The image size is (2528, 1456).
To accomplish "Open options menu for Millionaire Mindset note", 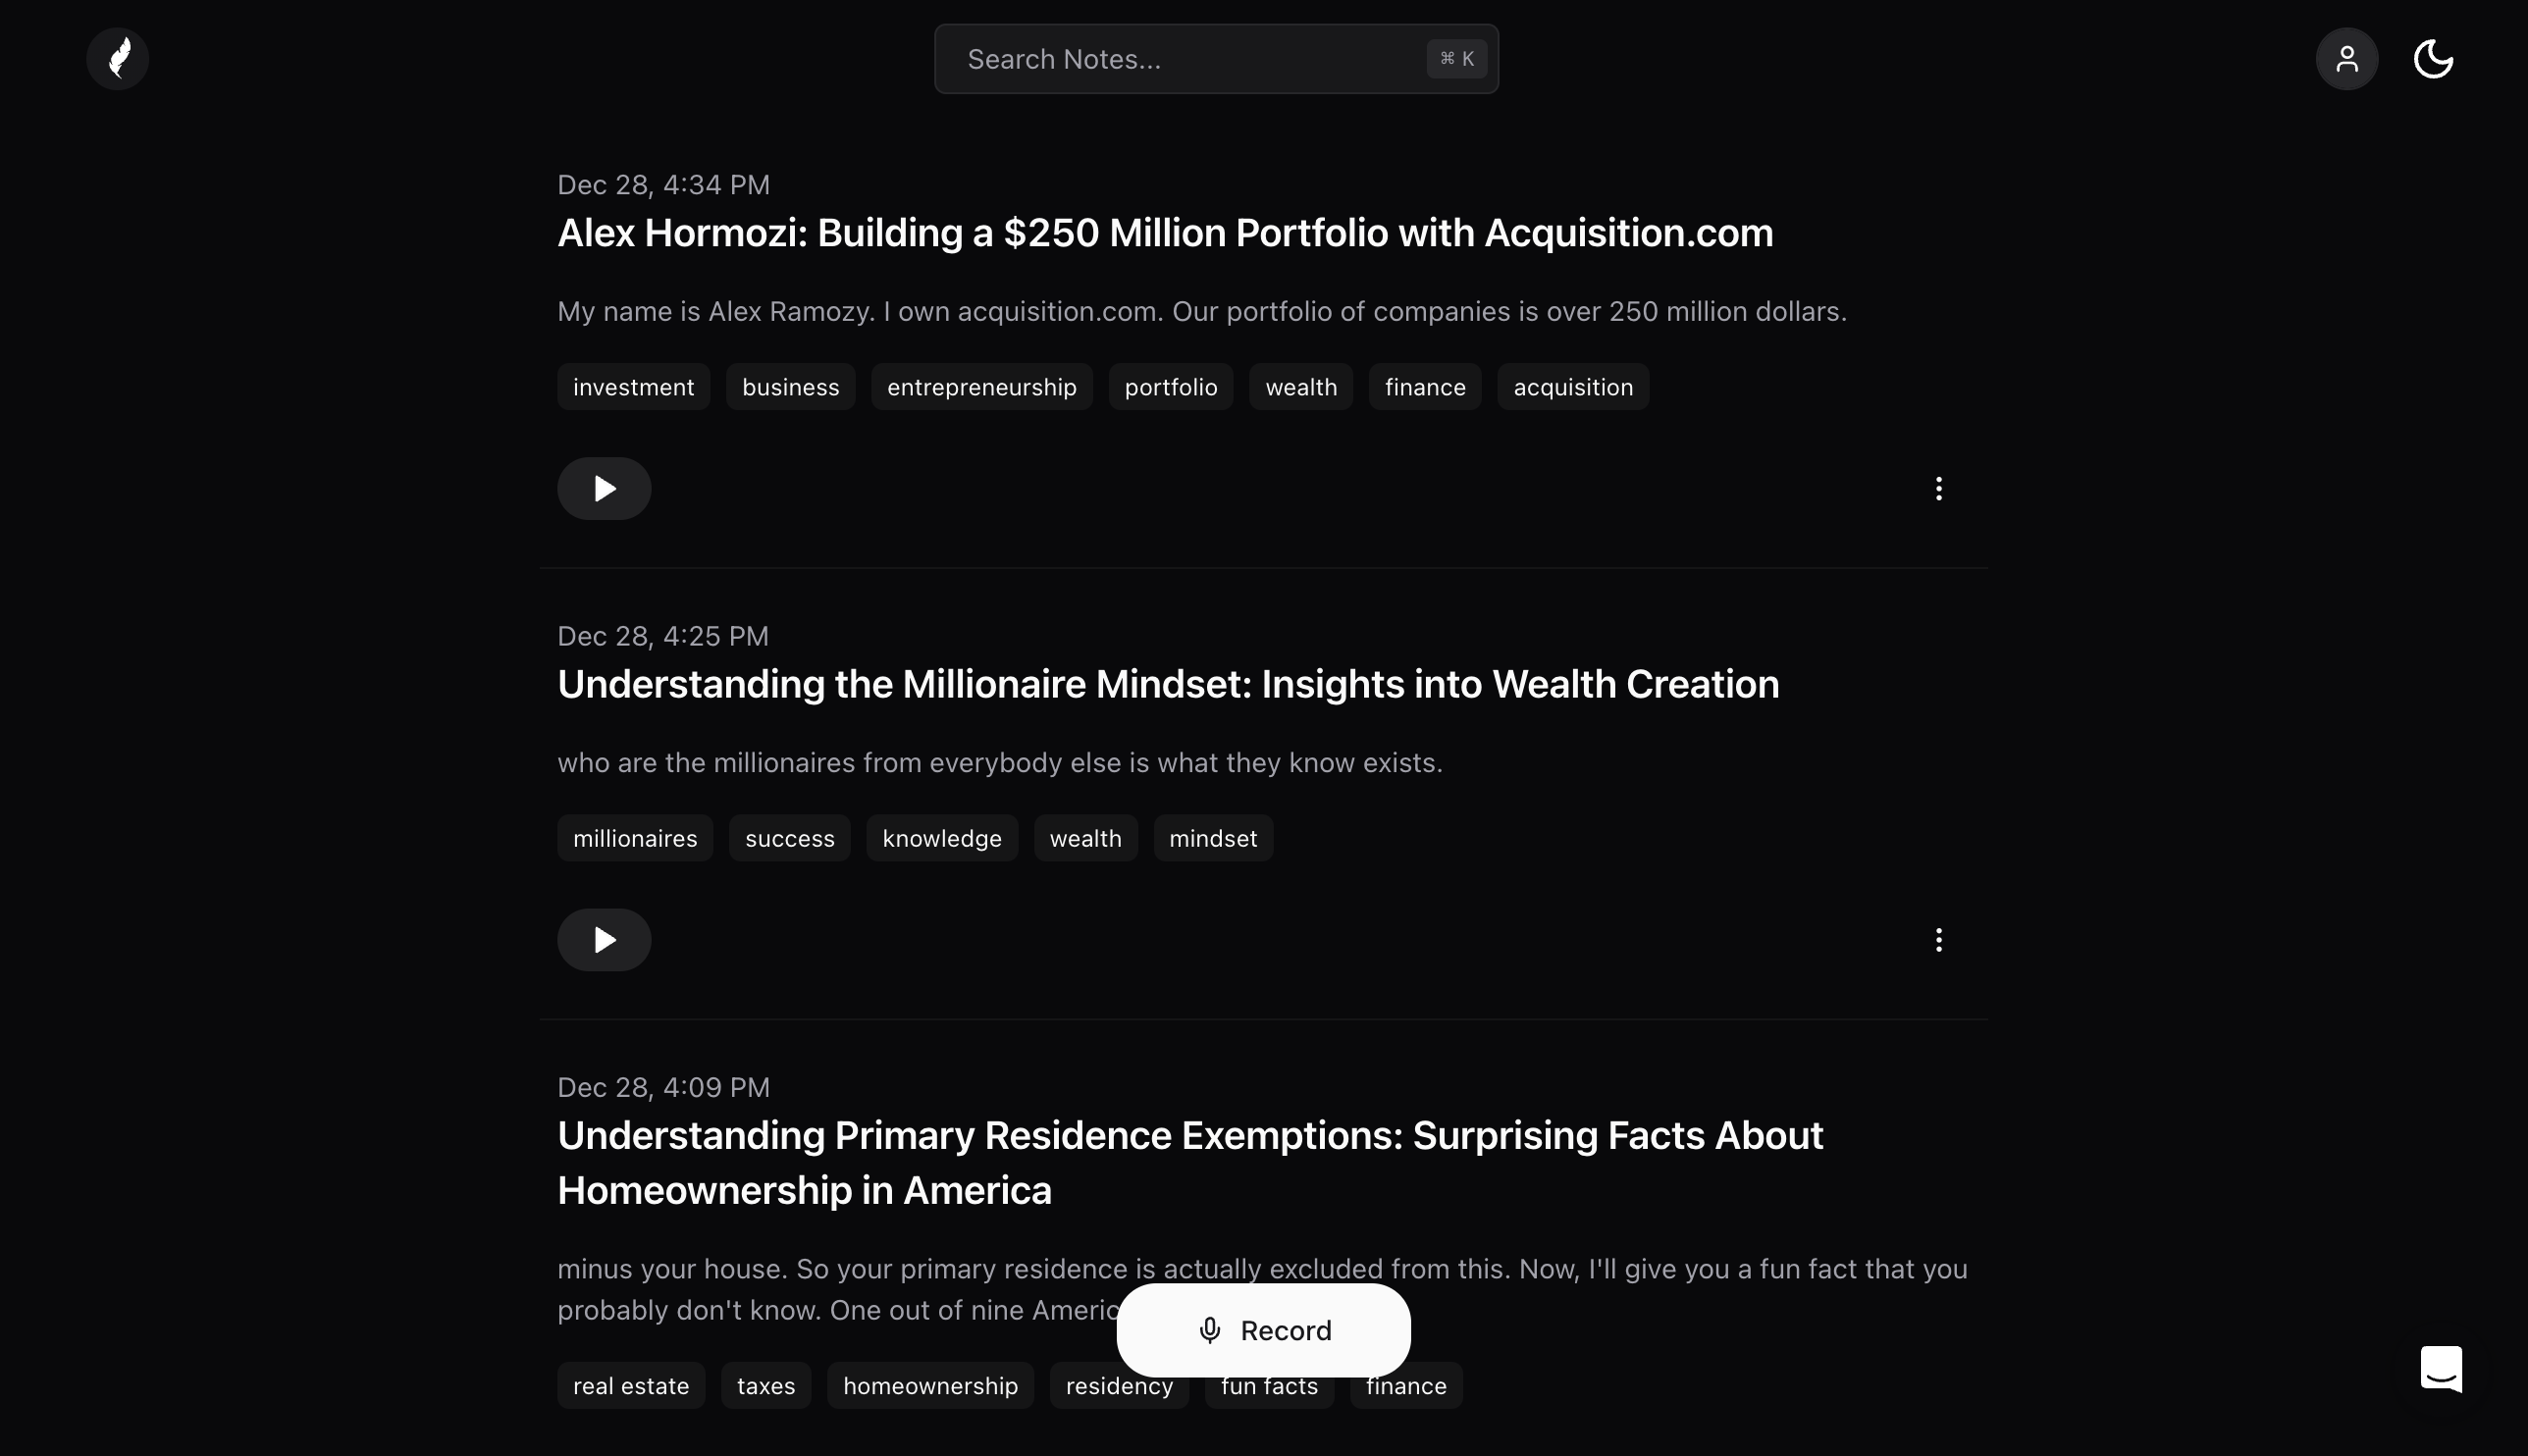I will [1938, 939].
